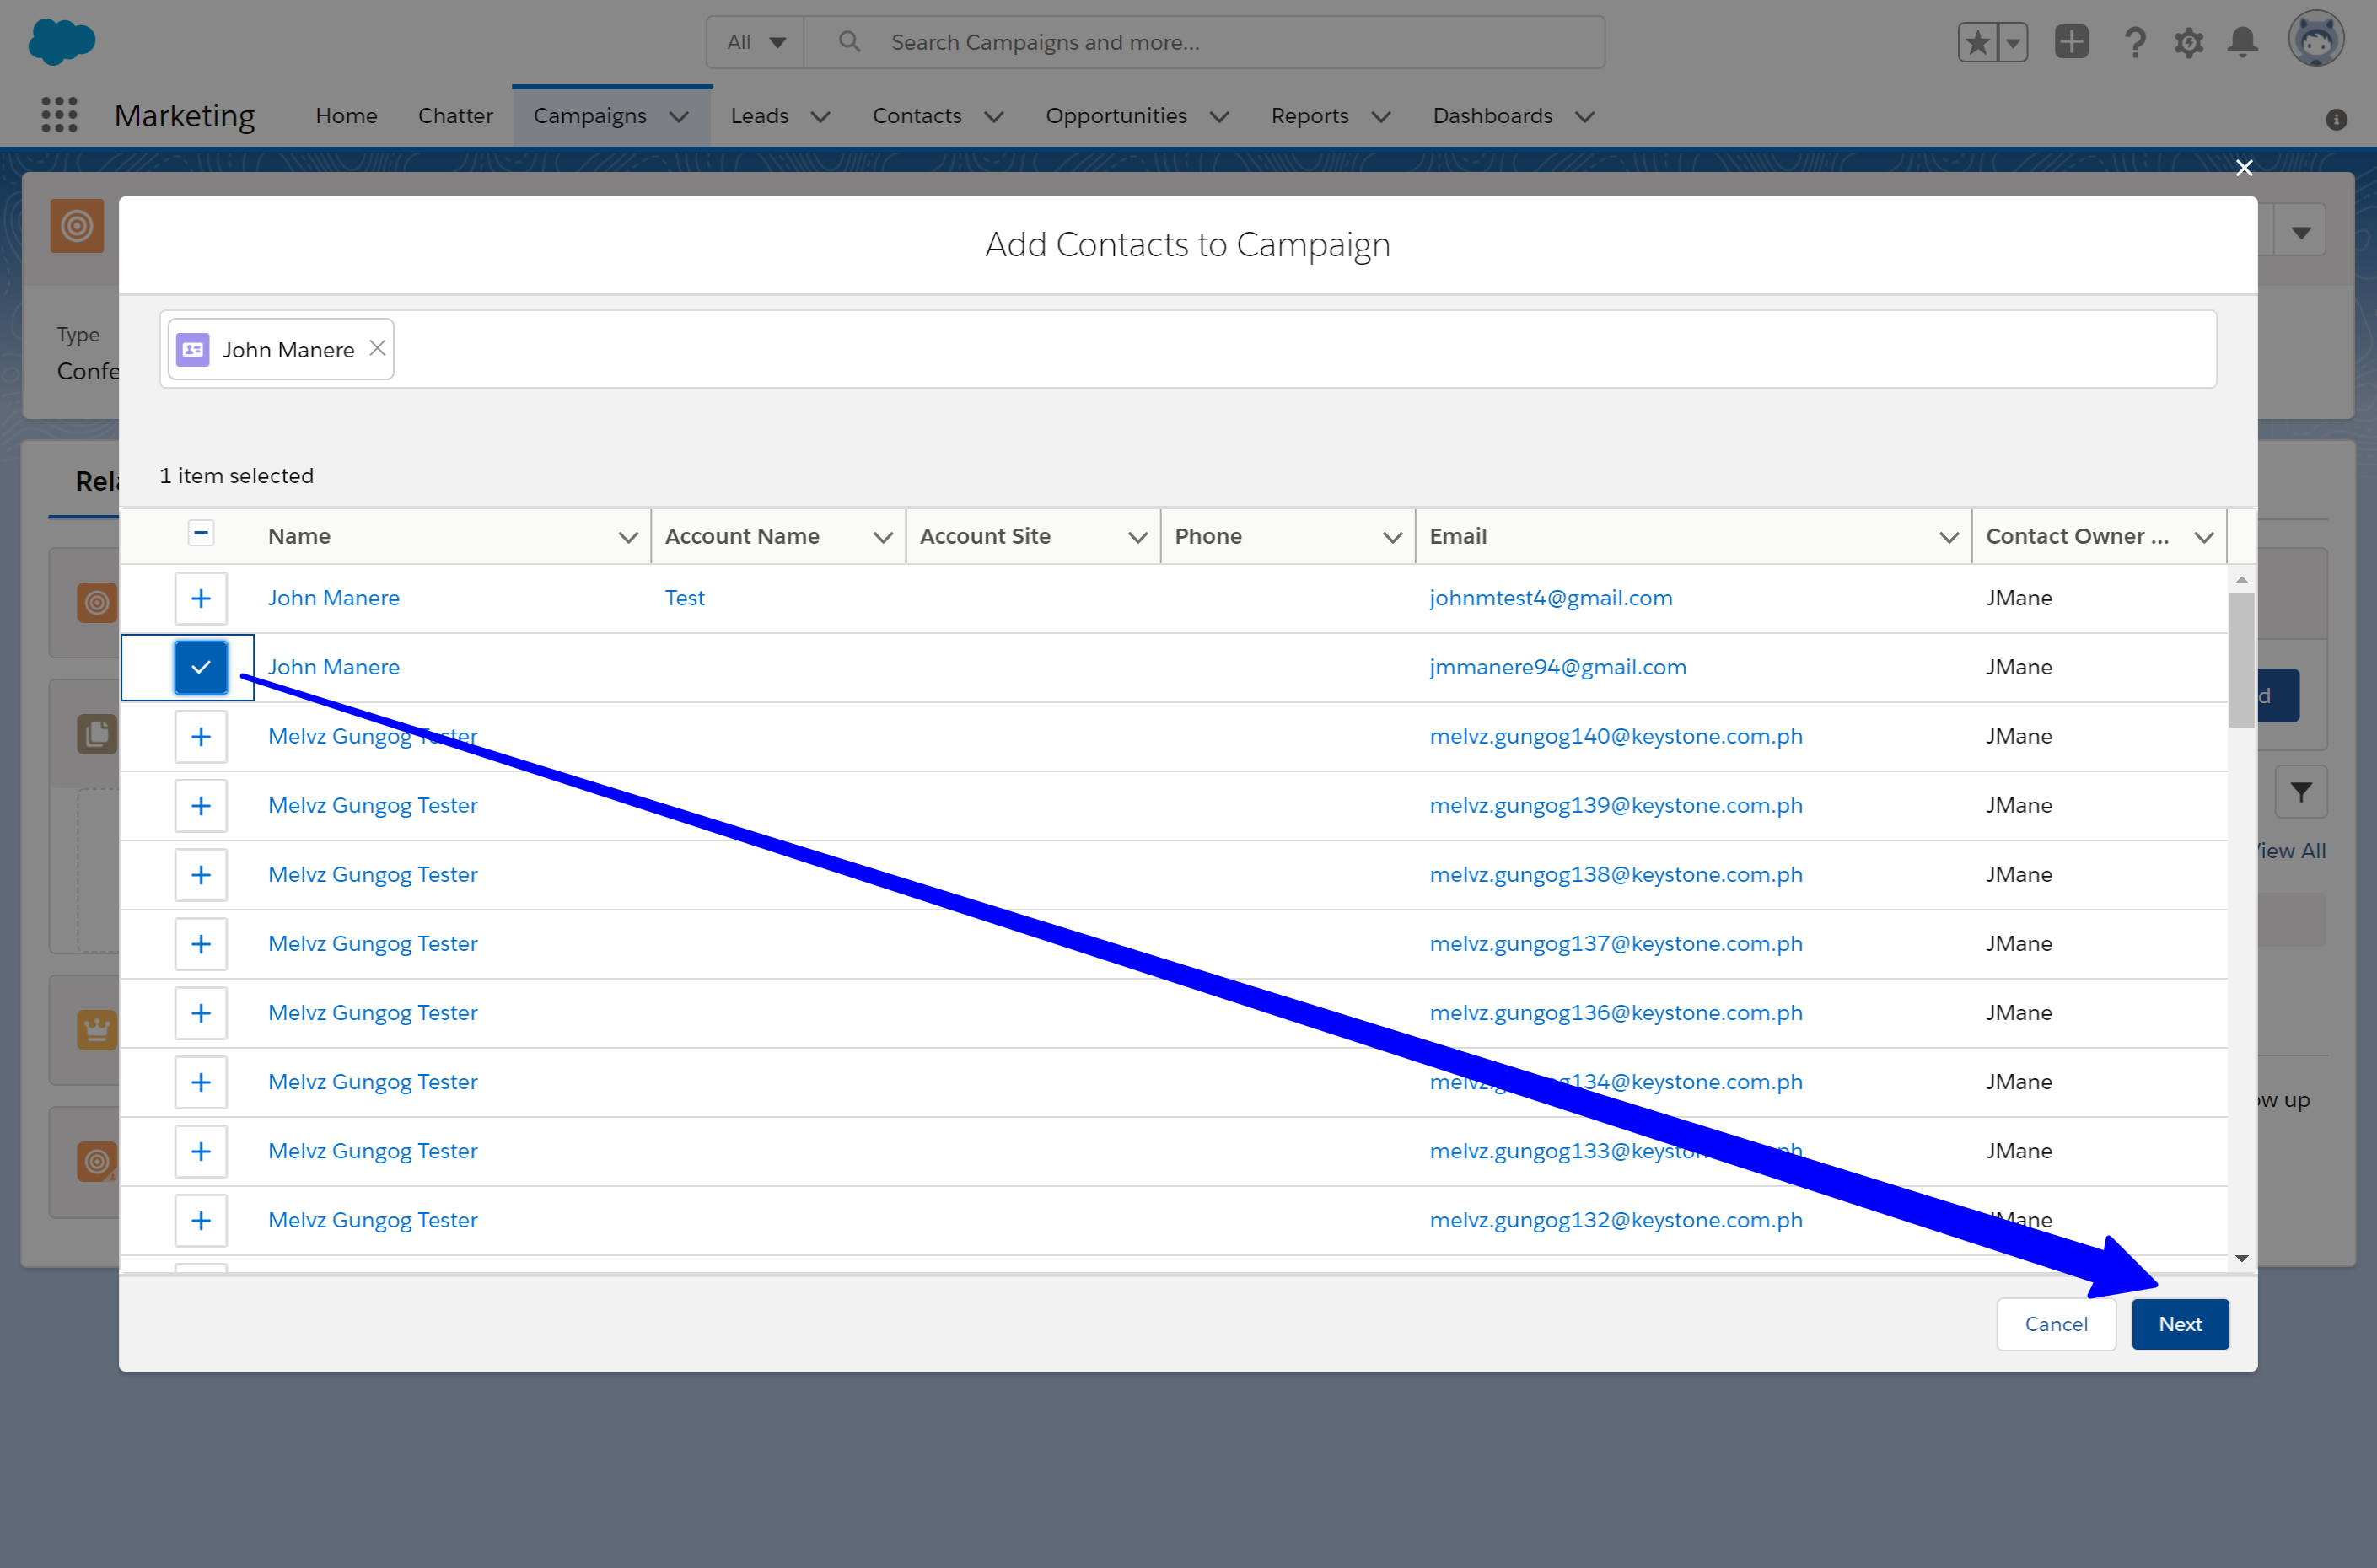Open the All search scope dropdown

tap(756, 42)
